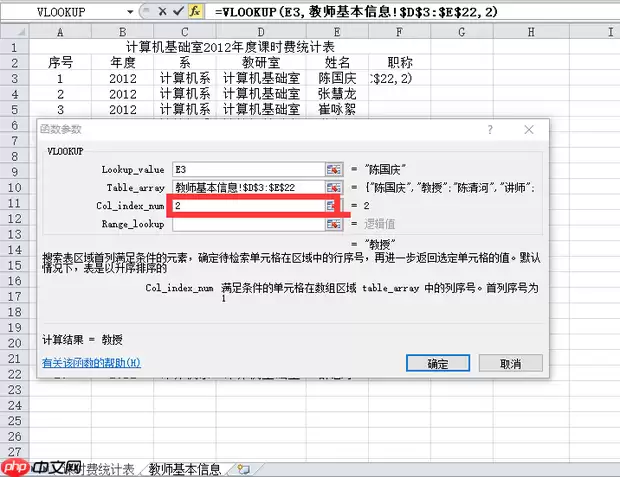
Task: Select column F header
Action: 400,32
